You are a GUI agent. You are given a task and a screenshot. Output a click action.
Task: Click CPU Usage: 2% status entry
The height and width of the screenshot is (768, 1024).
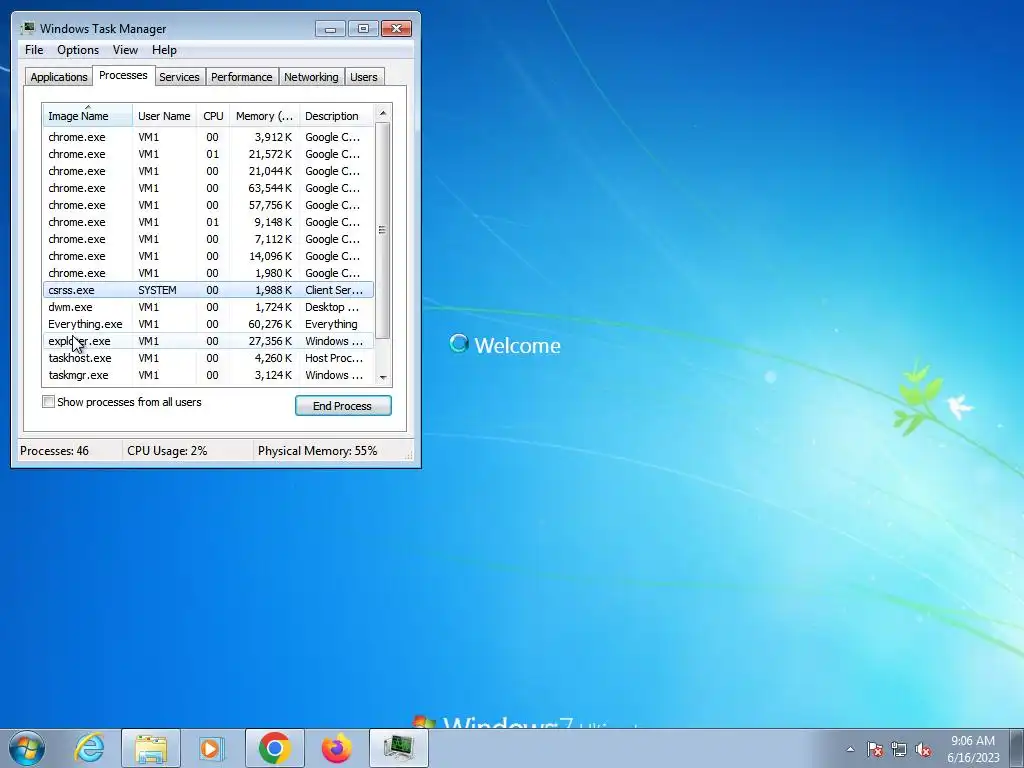[x=167, y=451]
